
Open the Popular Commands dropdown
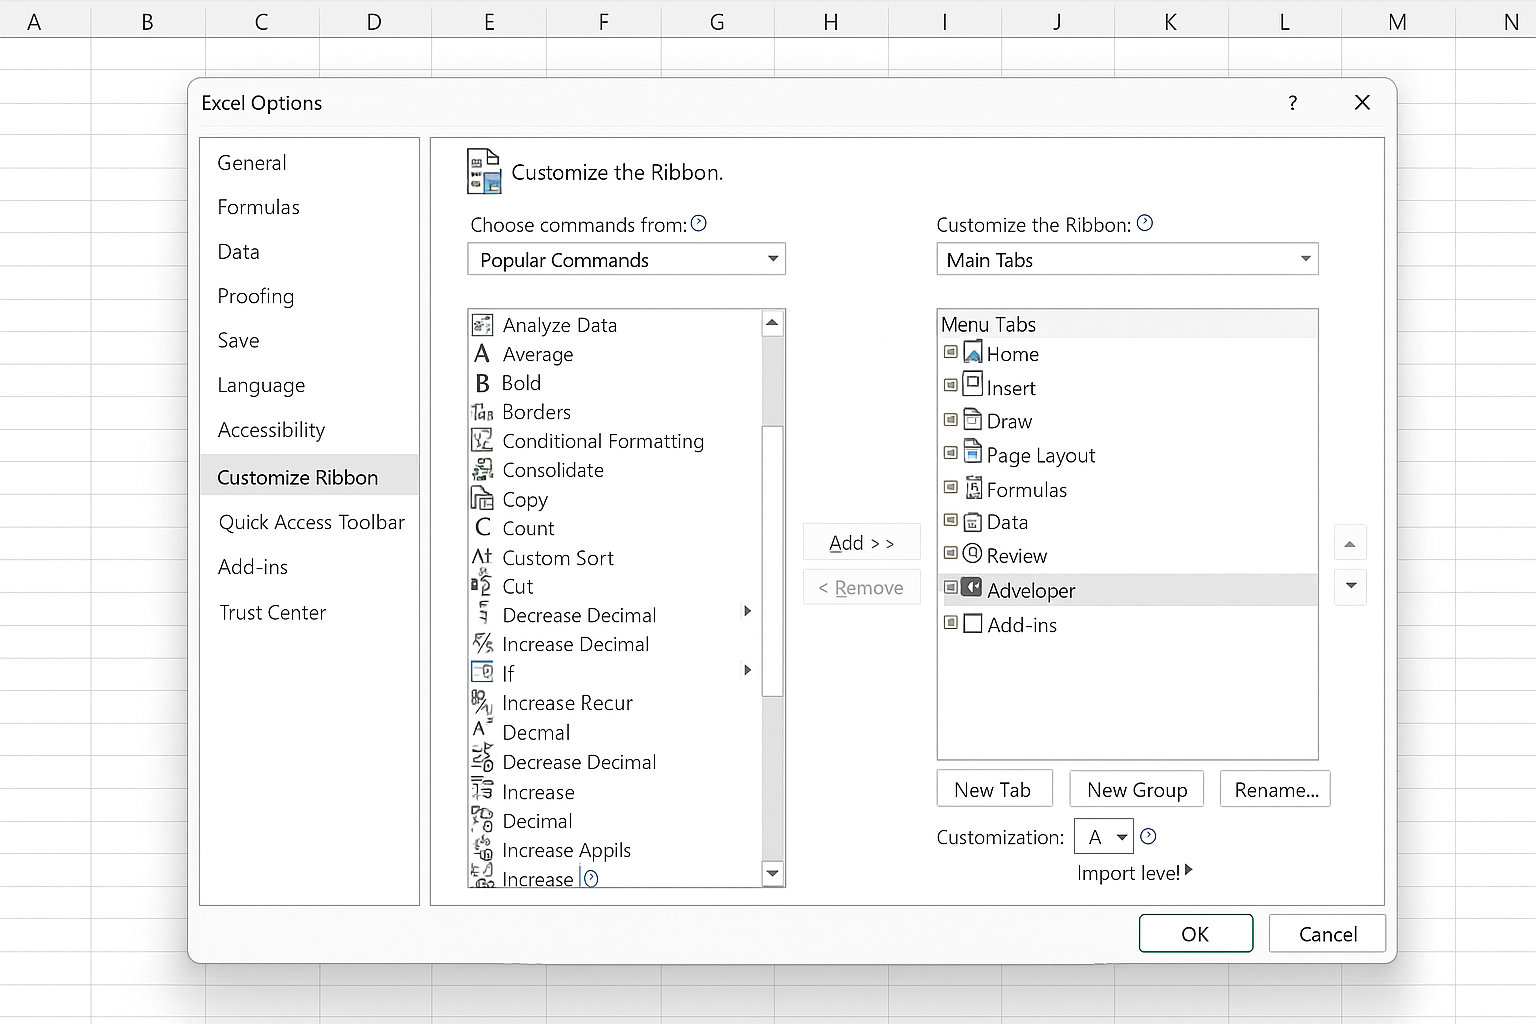pos(626,259)
